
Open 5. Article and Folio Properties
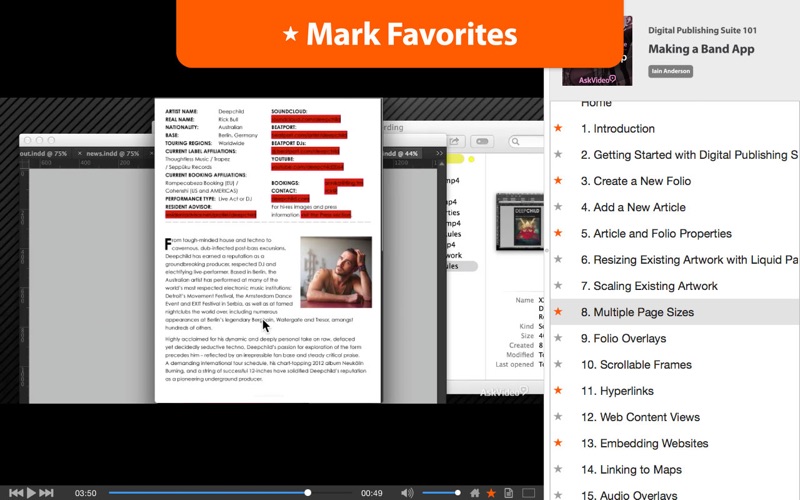pos(656,234)
